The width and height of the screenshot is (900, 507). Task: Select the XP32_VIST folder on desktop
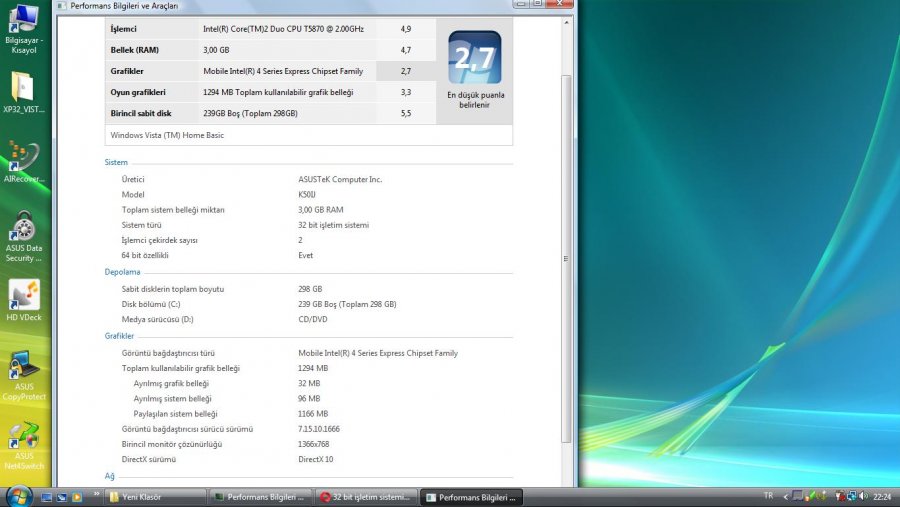[x=22, y=90]
